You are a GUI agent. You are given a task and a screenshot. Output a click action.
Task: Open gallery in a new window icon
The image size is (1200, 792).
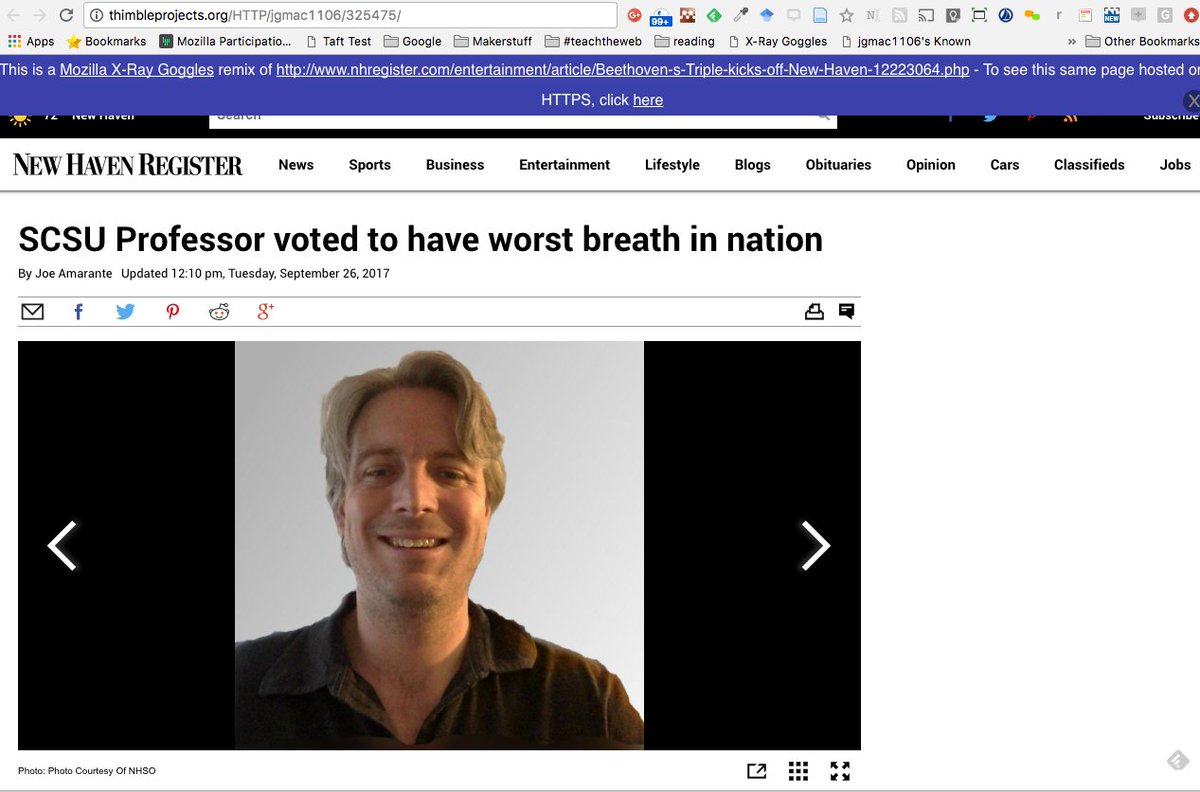[x=757, y=771]
